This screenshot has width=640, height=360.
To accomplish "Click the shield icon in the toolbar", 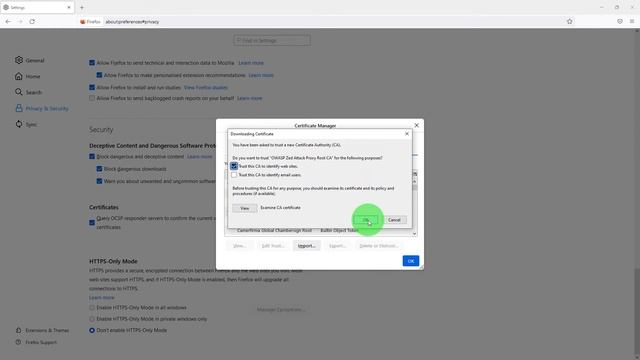I will (x=620, y=21).
